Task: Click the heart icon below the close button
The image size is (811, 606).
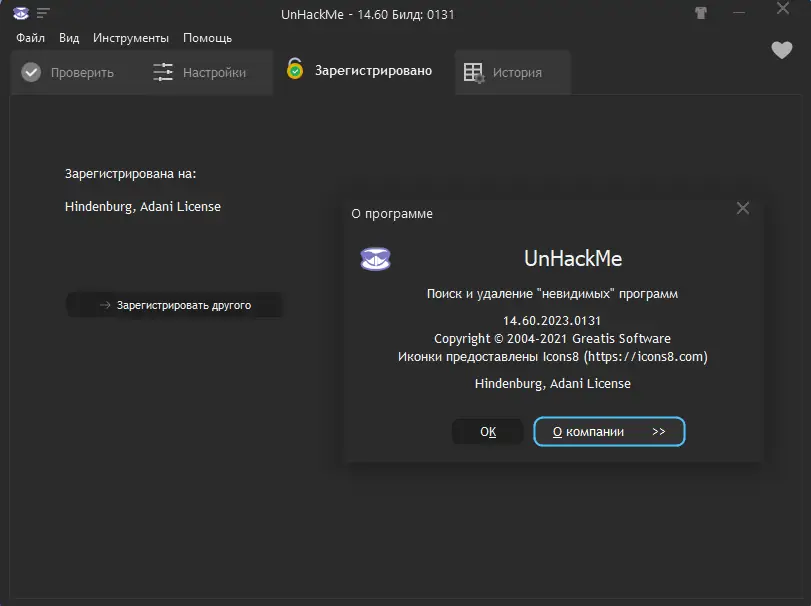Action: (782, 50)
